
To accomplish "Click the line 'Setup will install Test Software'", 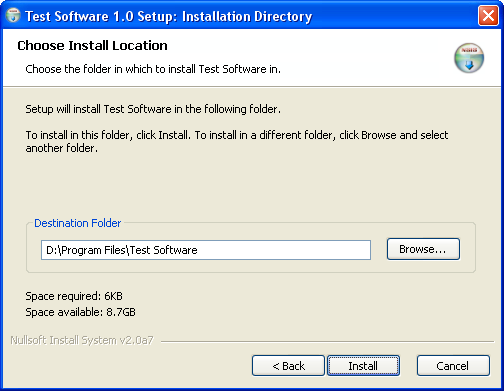I will tap(98, 109).
